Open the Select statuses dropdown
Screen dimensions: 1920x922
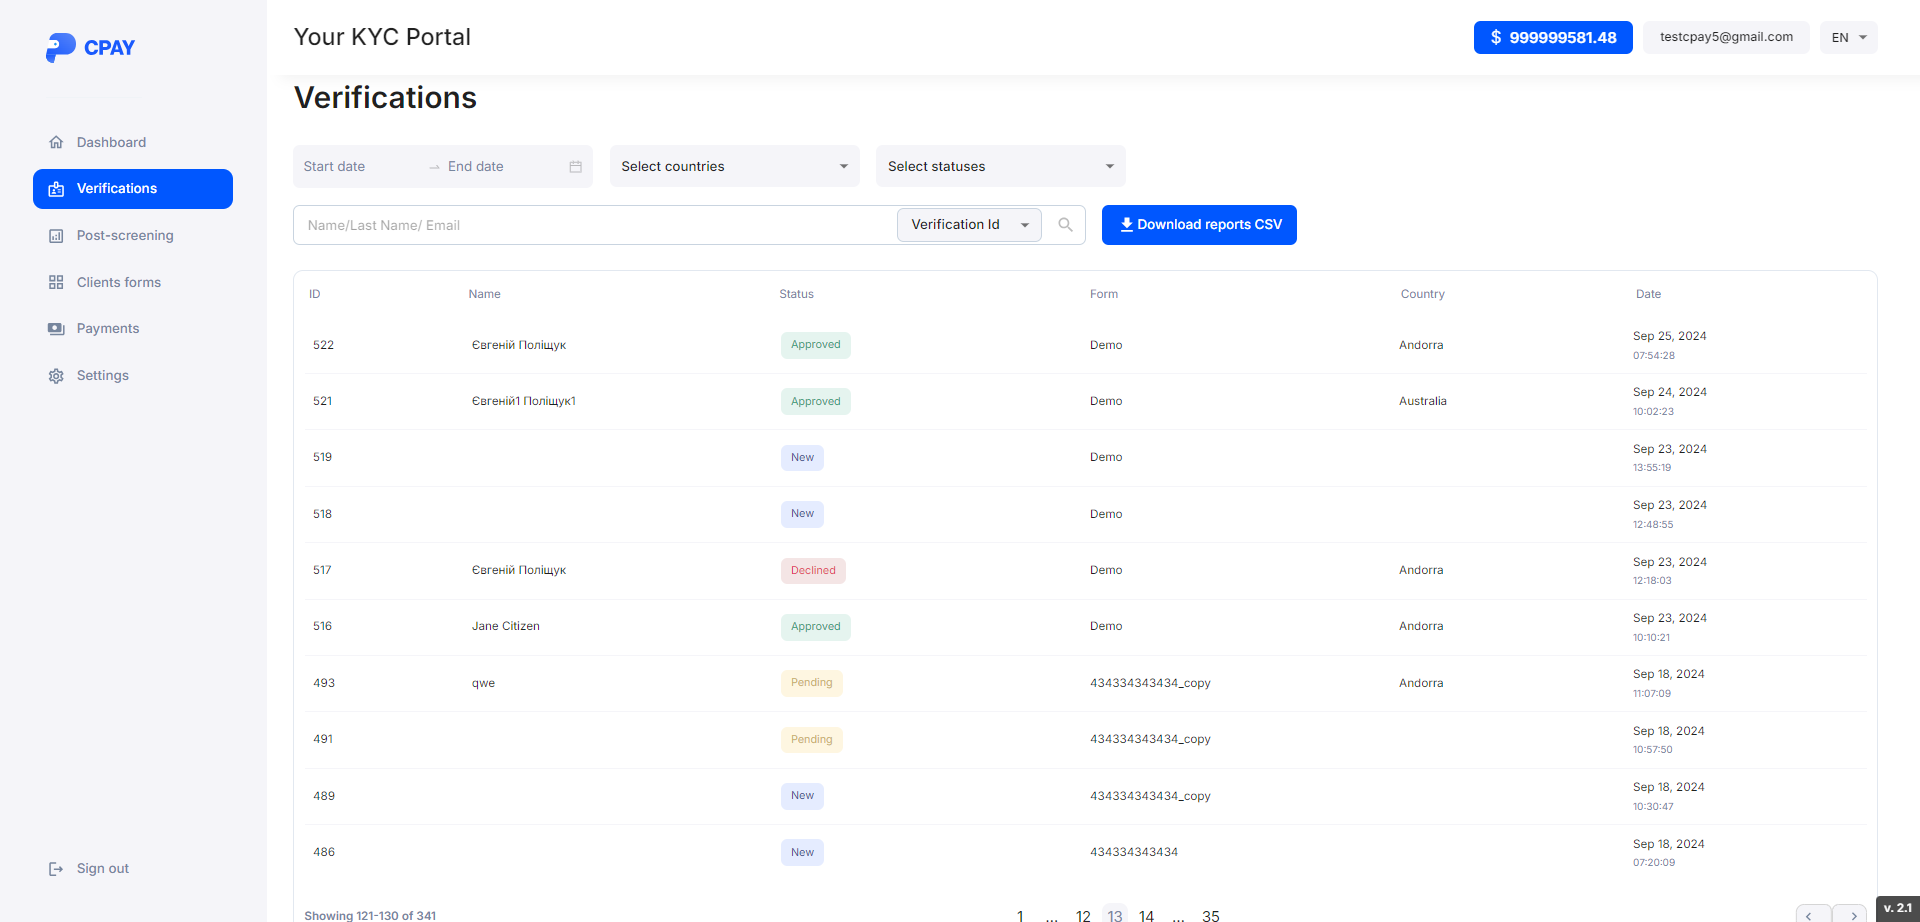coord(1000,166)
